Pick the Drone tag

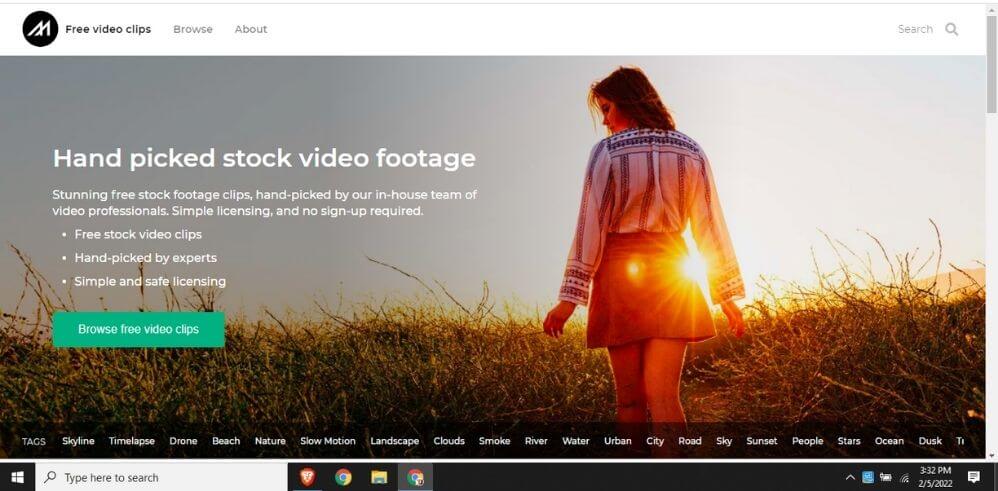pyautogui.click(x=183, y=441)
